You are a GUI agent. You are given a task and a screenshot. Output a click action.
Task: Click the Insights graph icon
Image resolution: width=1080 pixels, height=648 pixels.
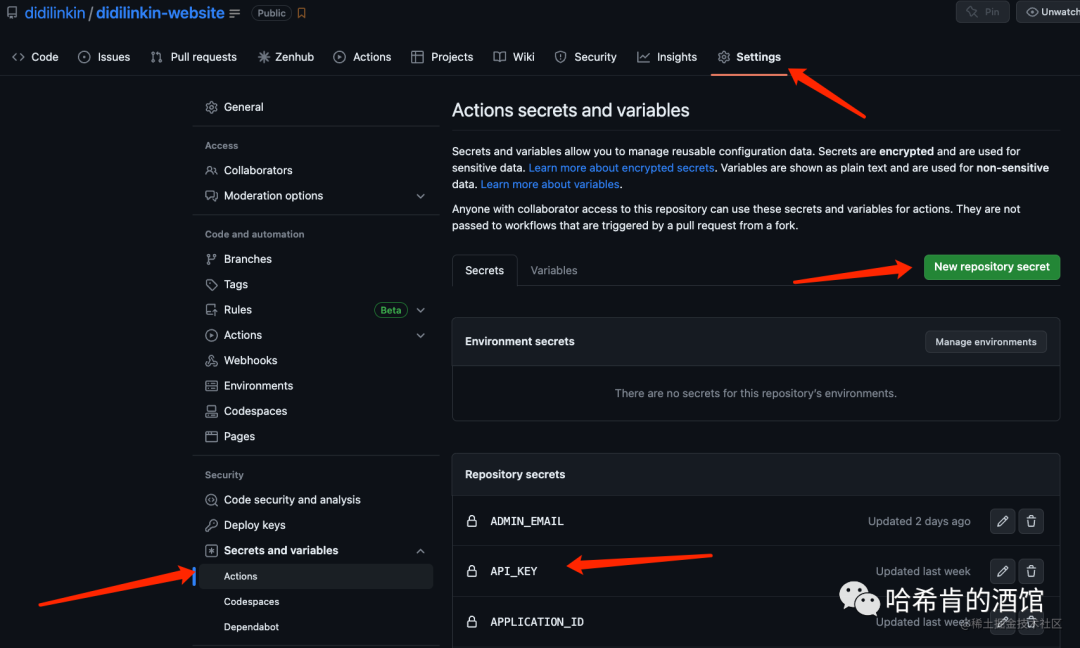pos(643,57)
